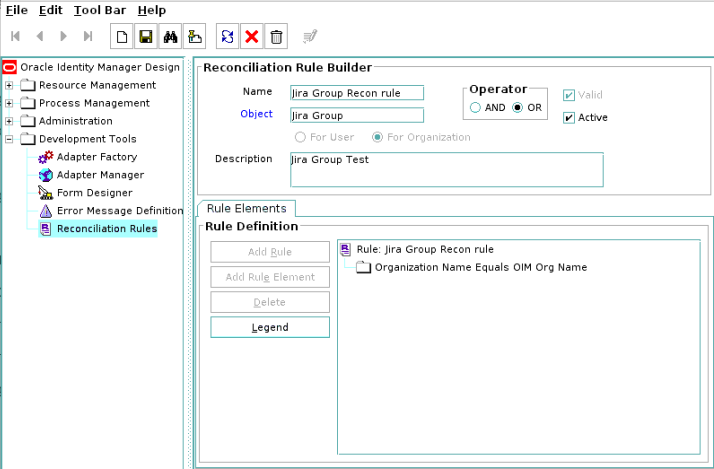Select Resource Management label in tree

point(97,85)
